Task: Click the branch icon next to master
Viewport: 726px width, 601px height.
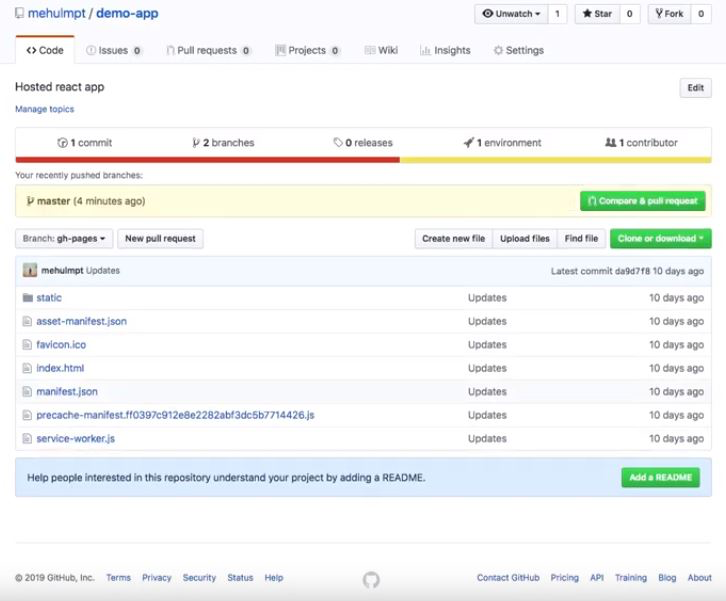Action: (30, 201)
